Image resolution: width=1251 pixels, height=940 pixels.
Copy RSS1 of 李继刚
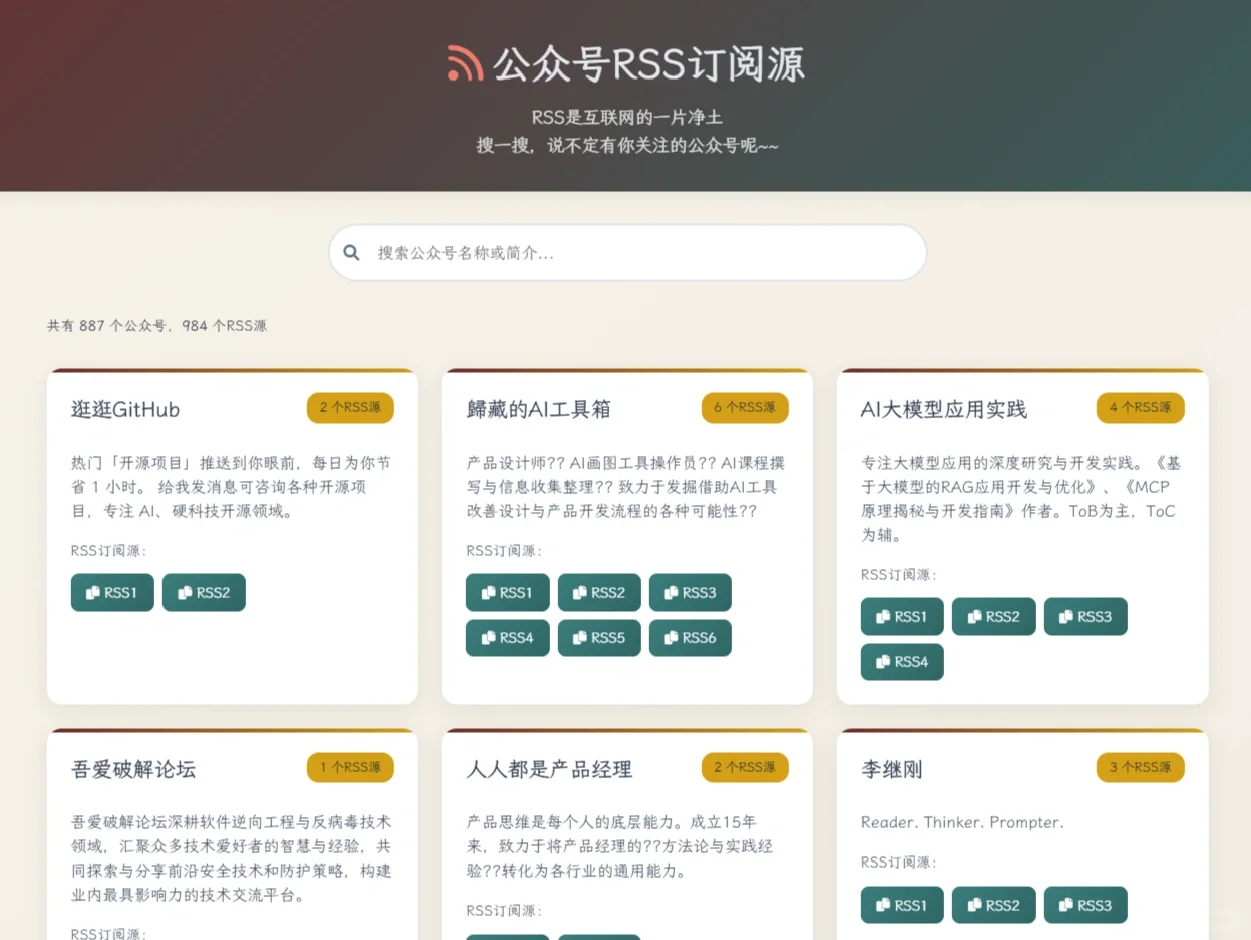[x=902, y=905]
